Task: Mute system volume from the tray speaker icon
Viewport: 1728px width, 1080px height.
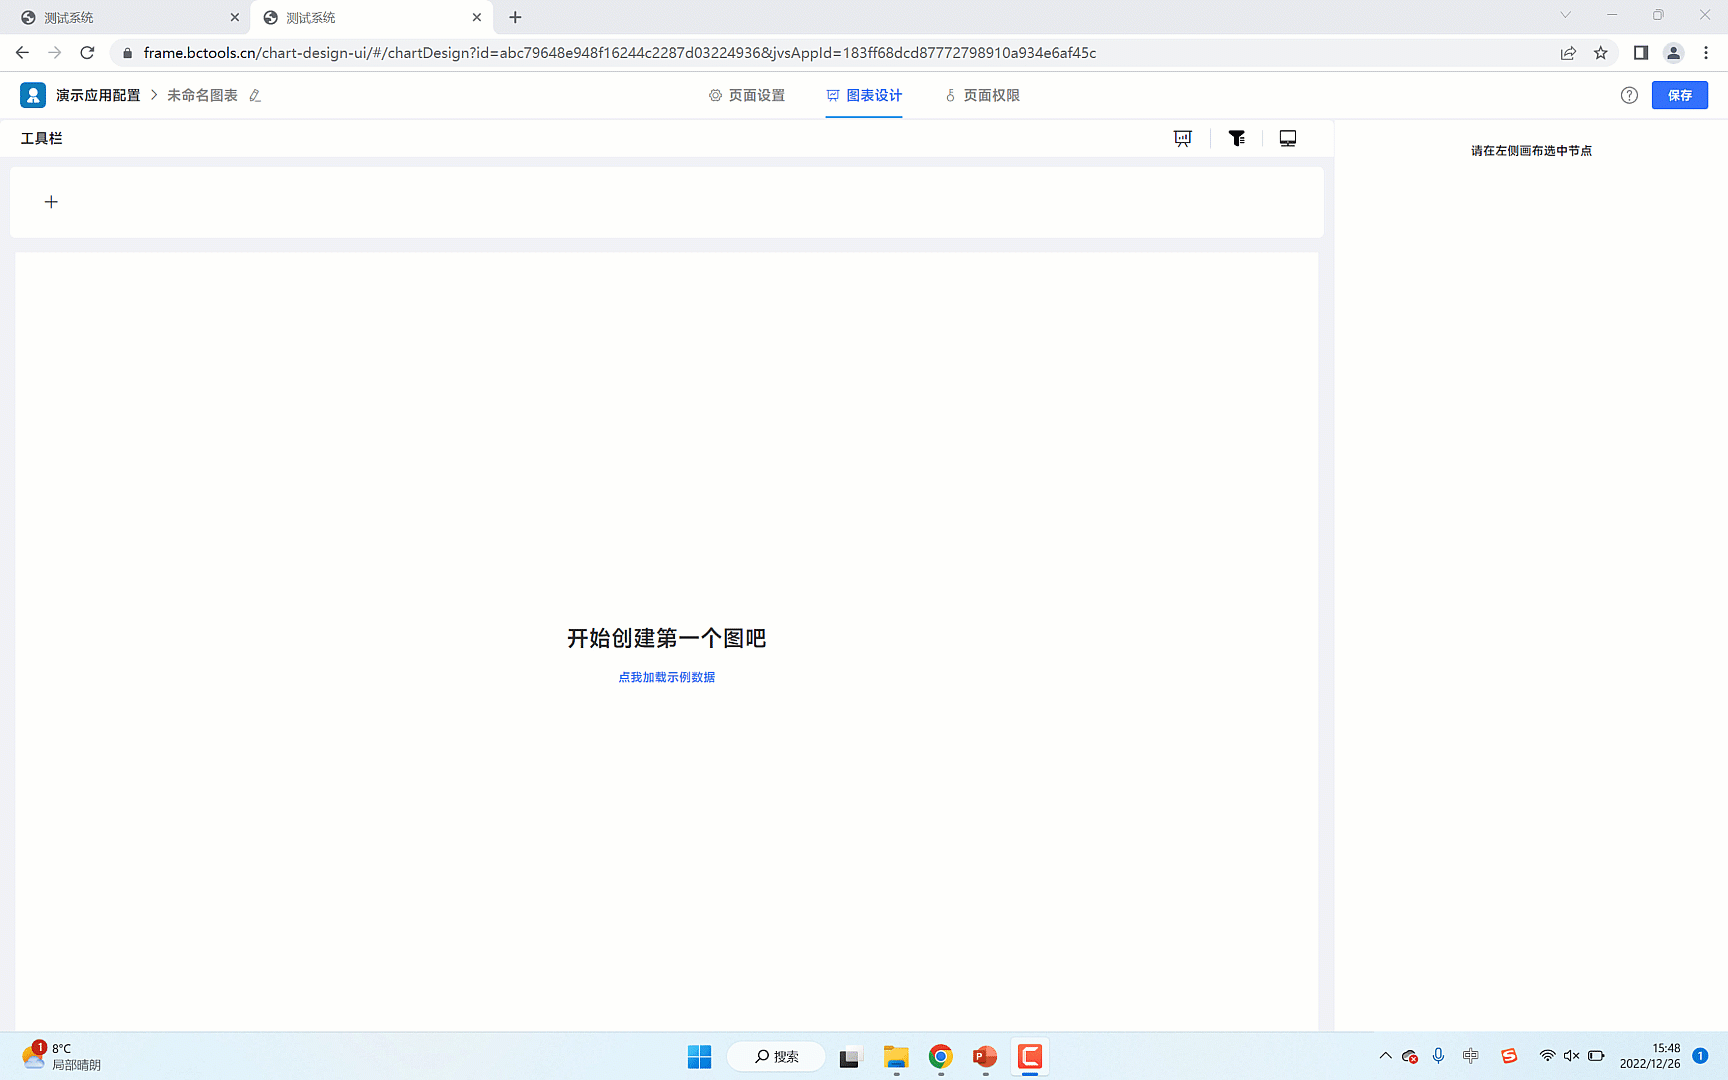Action: pyautogui.click(x=1570, y=1056)
